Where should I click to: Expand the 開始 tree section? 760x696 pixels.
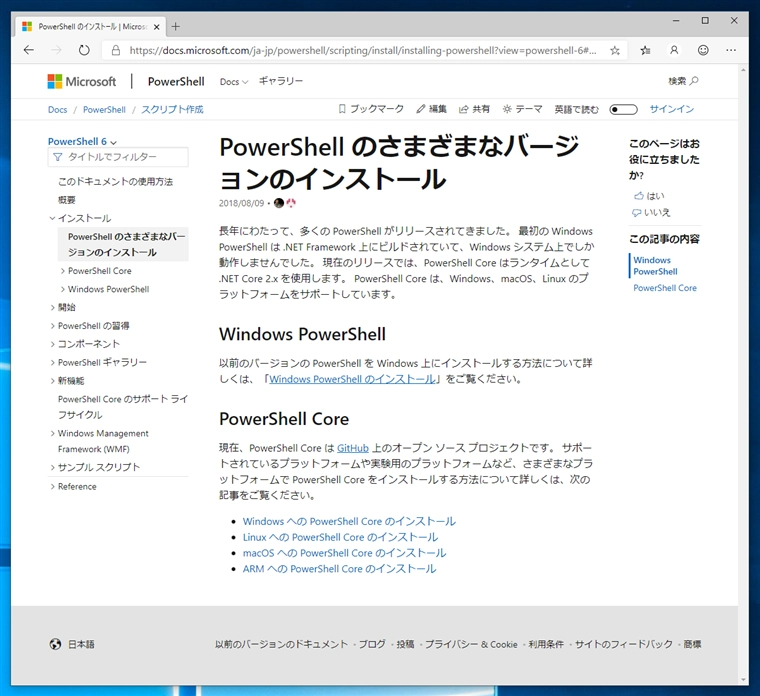point(52,307)
